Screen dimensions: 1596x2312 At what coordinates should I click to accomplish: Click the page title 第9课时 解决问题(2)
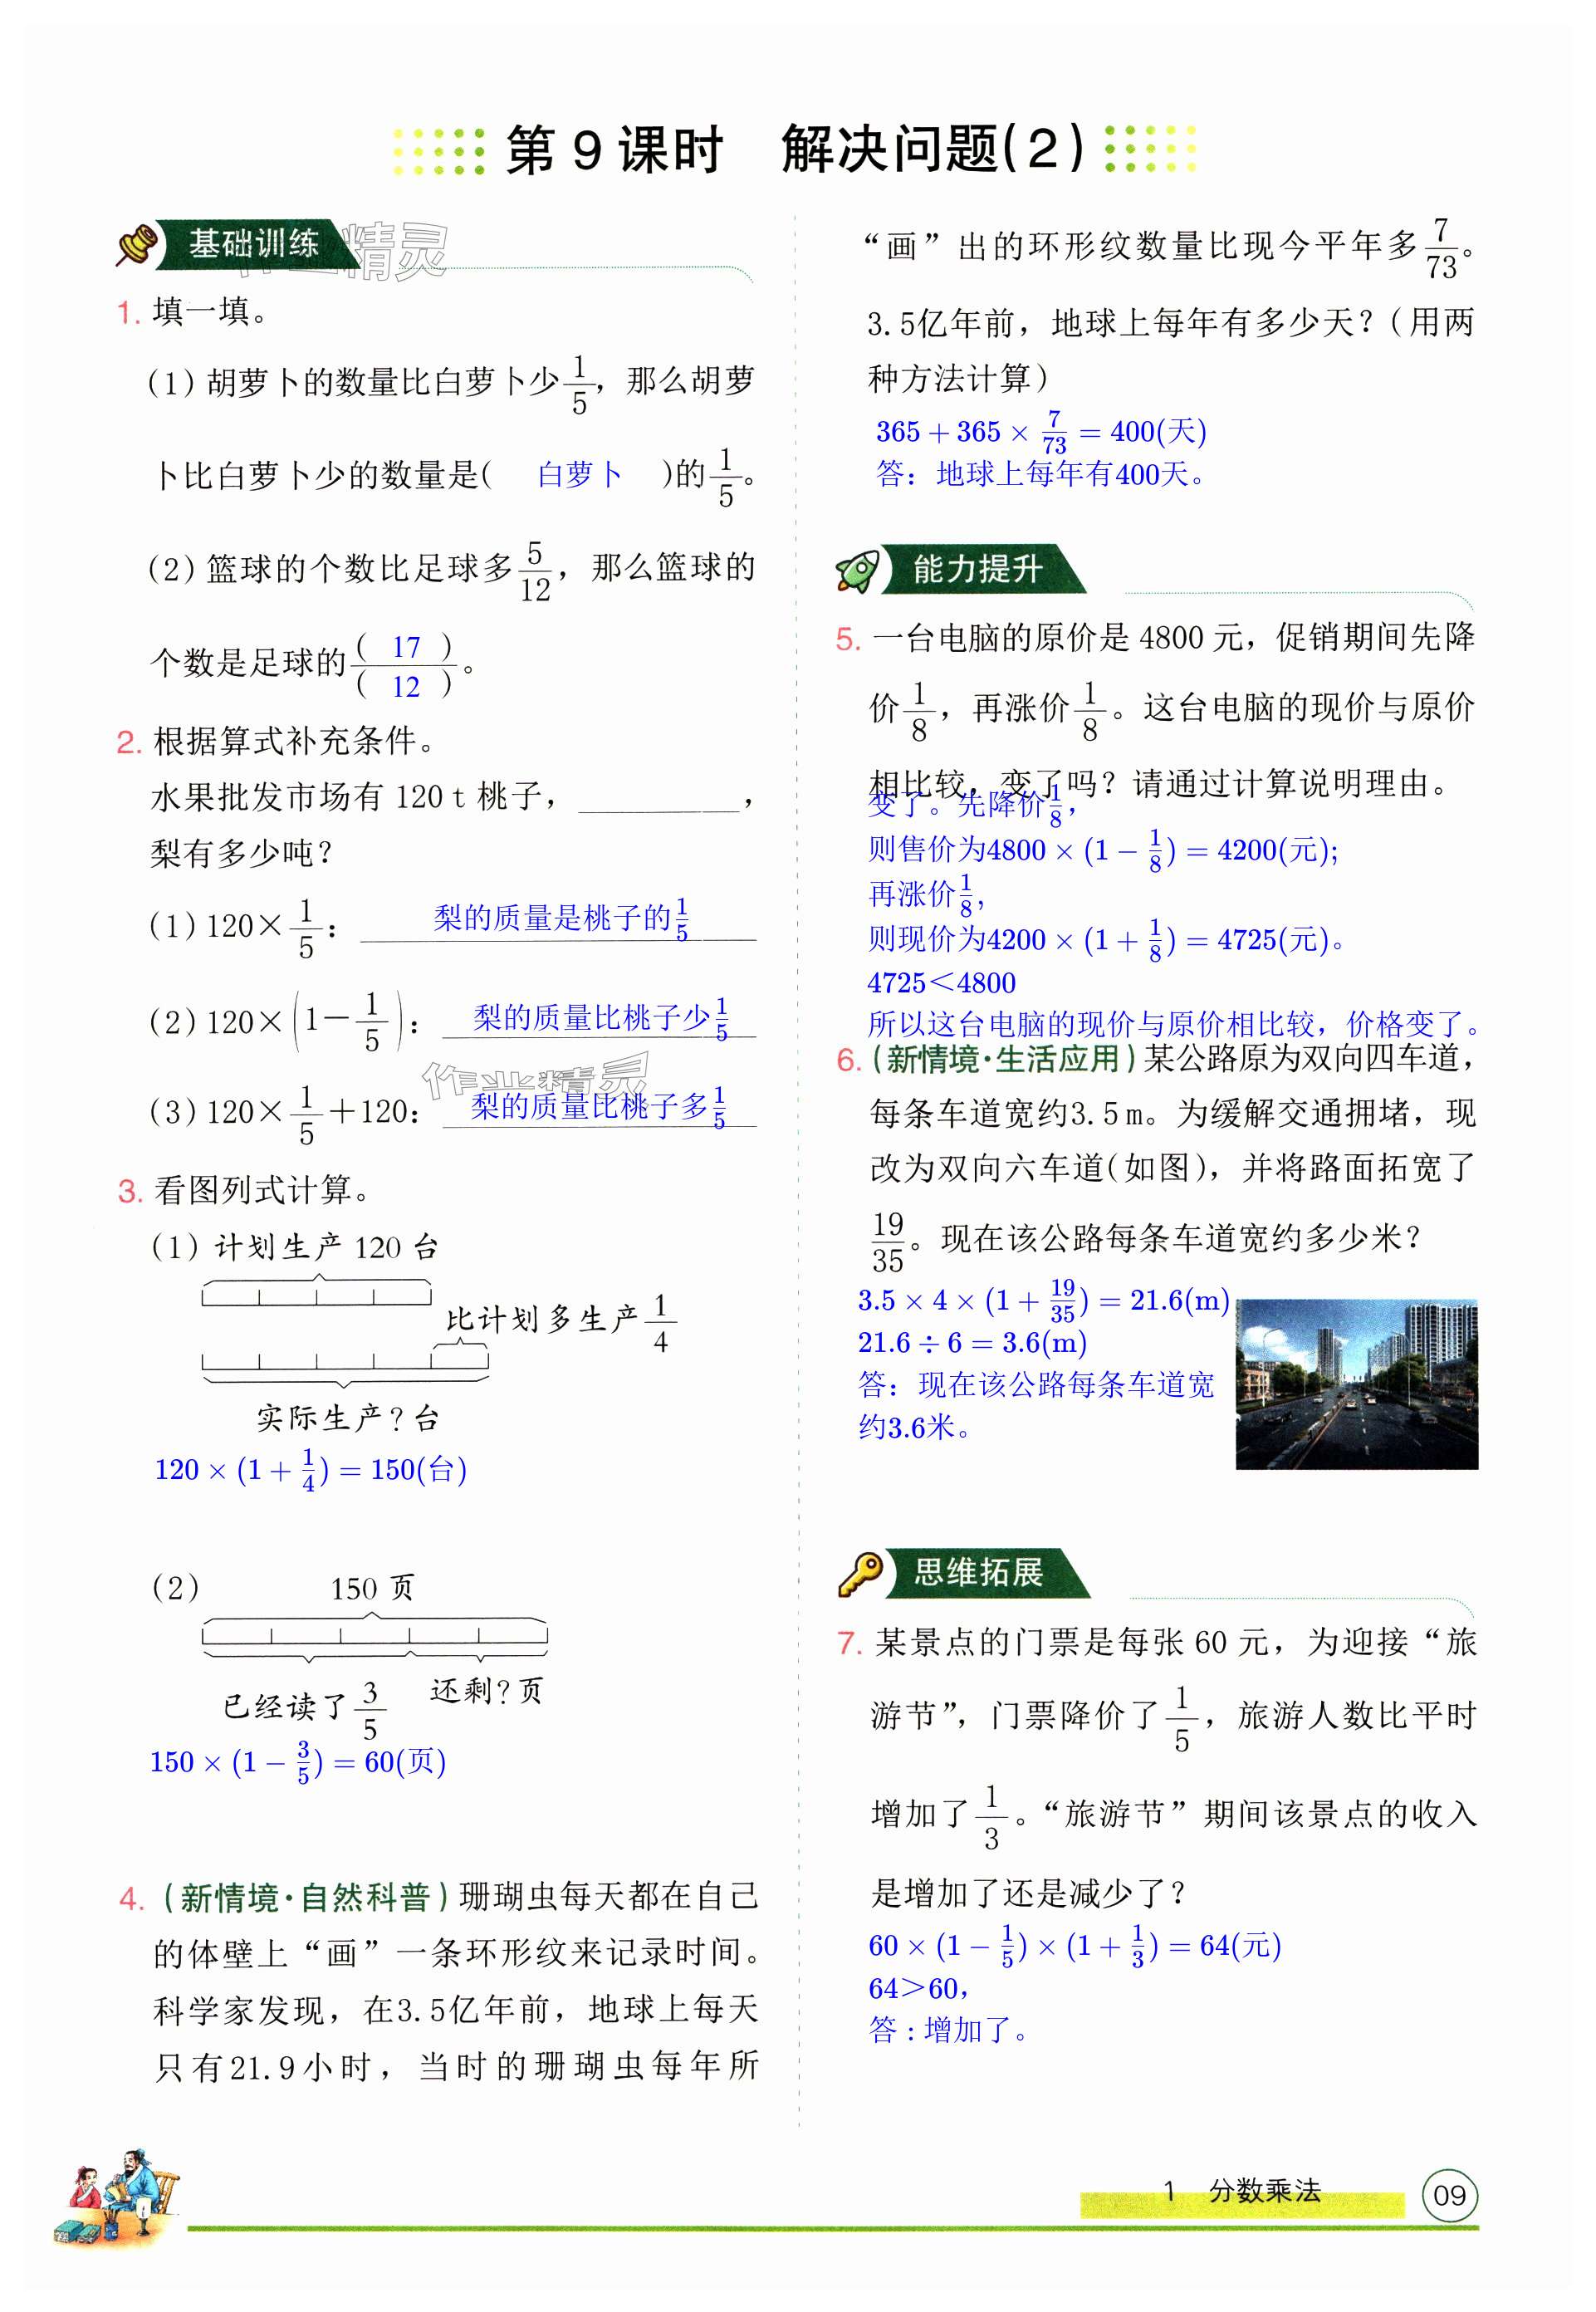coord(795,150)
